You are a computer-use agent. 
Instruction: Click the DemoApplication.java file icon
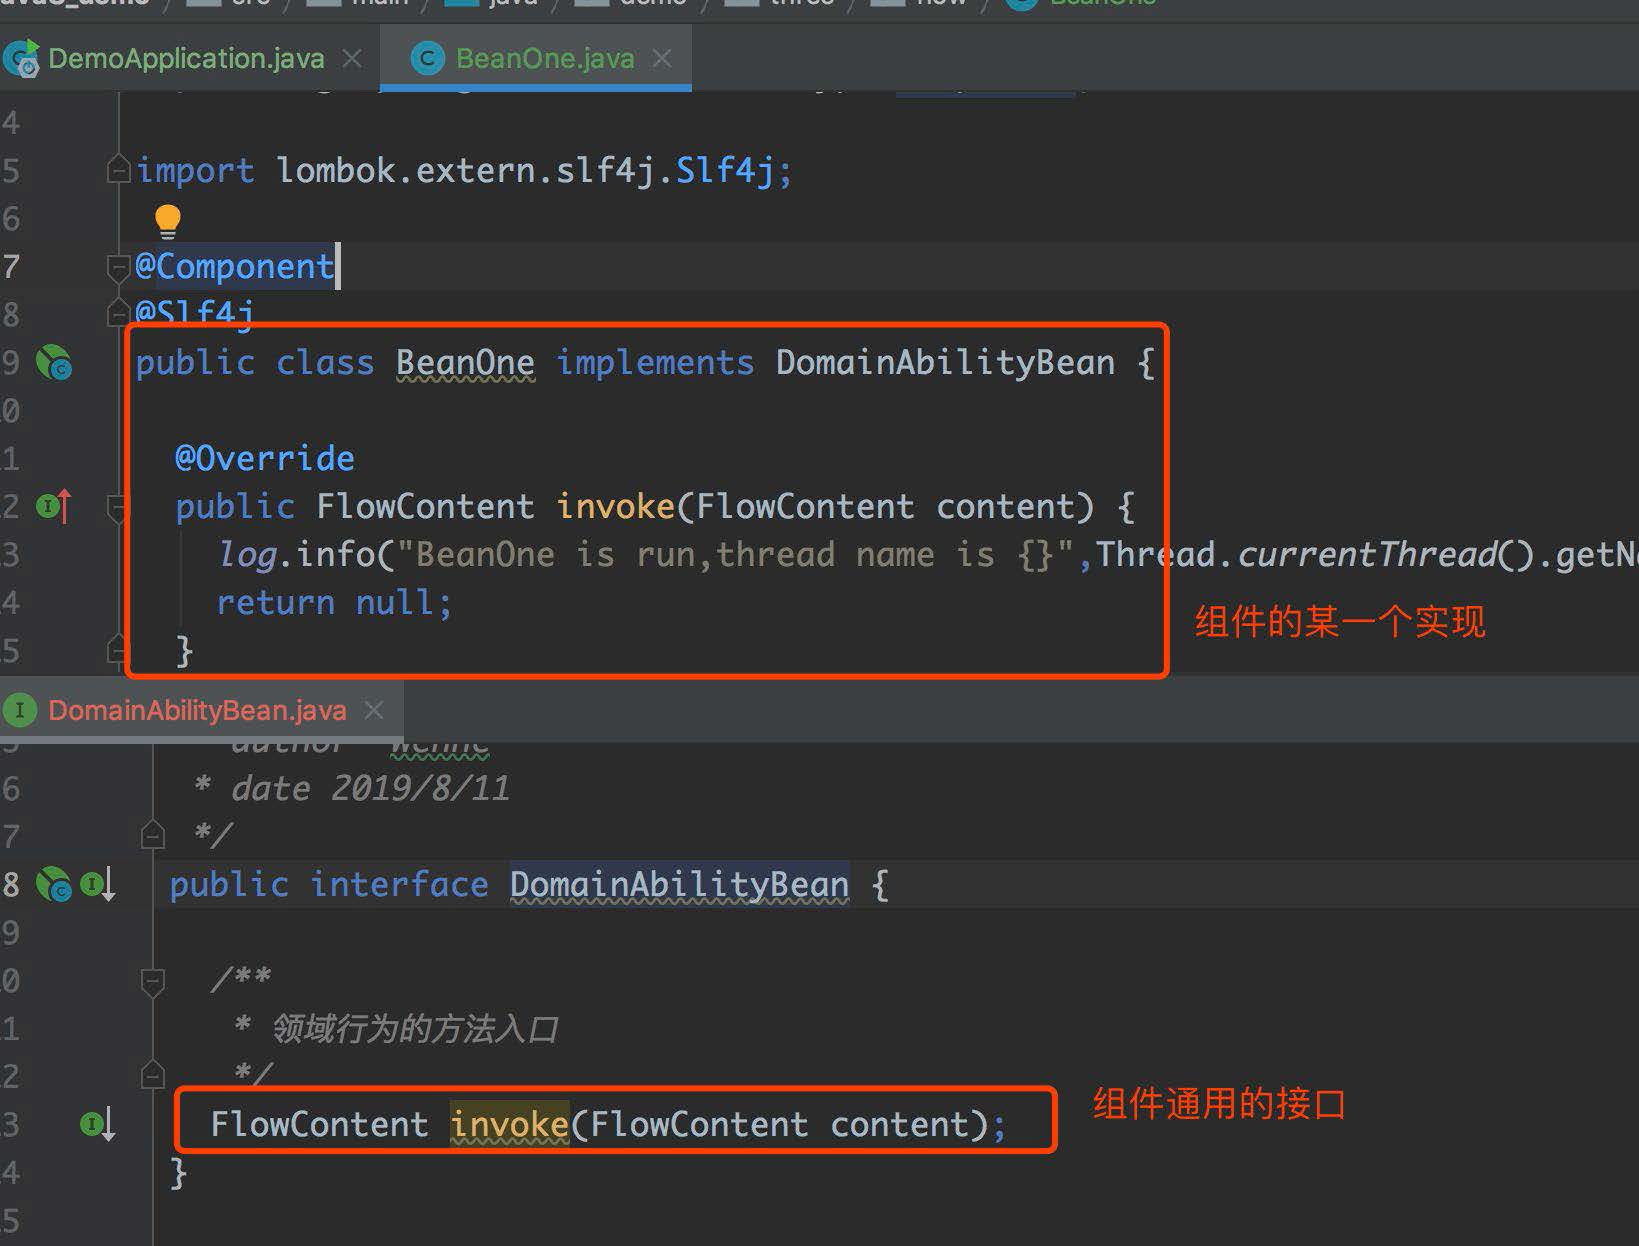click(21, 59)
